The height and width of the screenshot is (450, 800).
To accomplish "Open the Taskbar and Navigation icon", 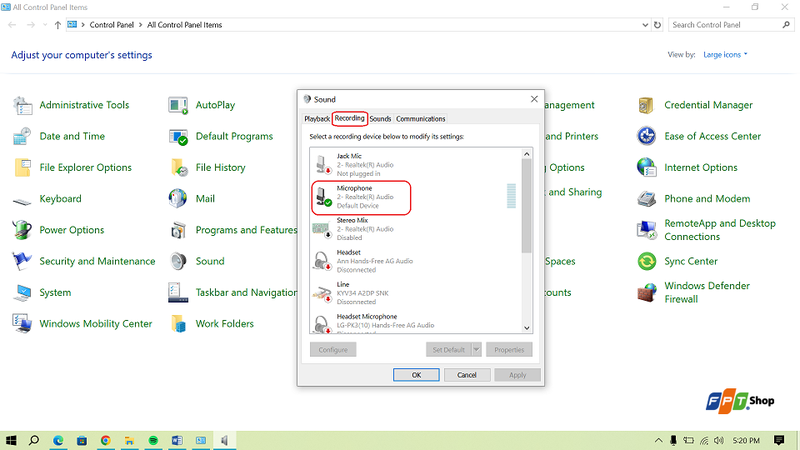I will (178, 292).
